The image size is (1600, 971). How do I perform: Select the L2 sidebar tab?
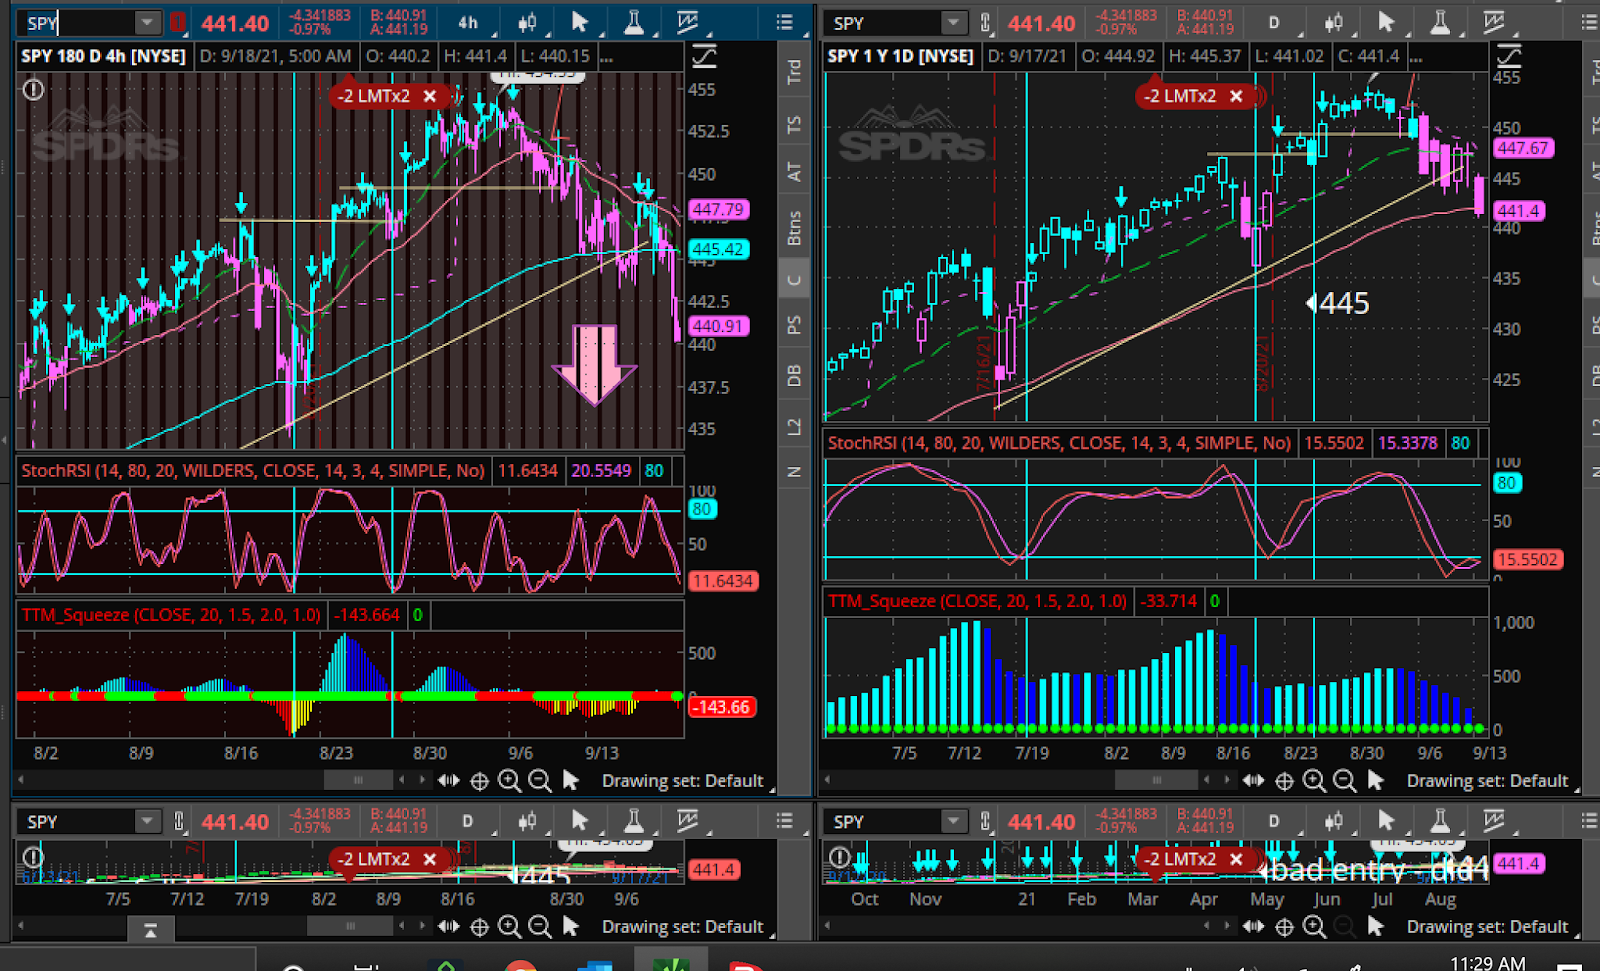tap(794, 427)
